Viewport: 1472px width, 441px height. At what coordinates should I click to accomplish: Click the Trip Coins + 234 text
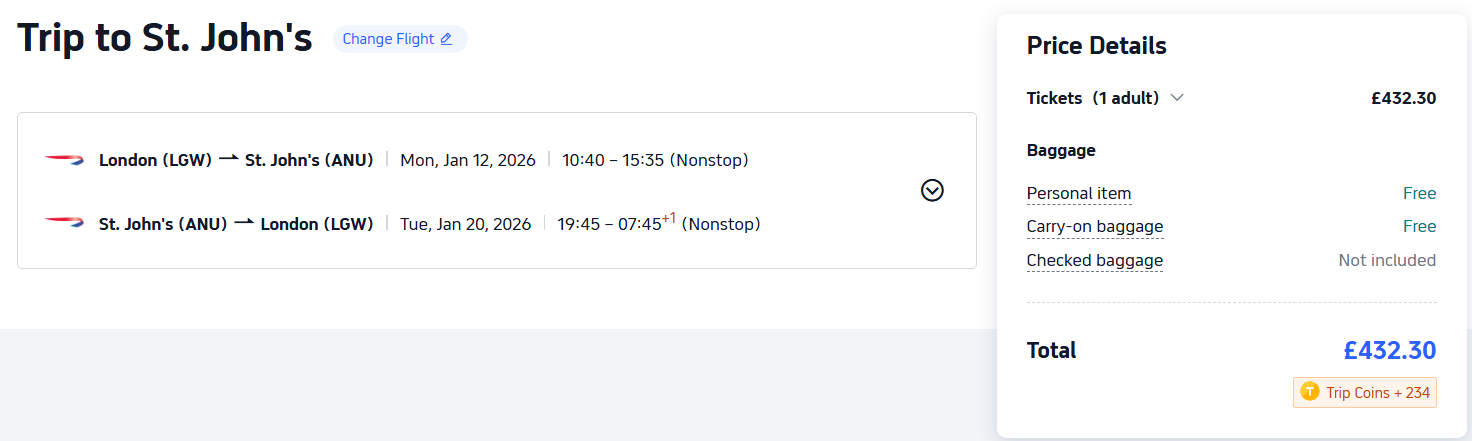tap(1378, 393)
